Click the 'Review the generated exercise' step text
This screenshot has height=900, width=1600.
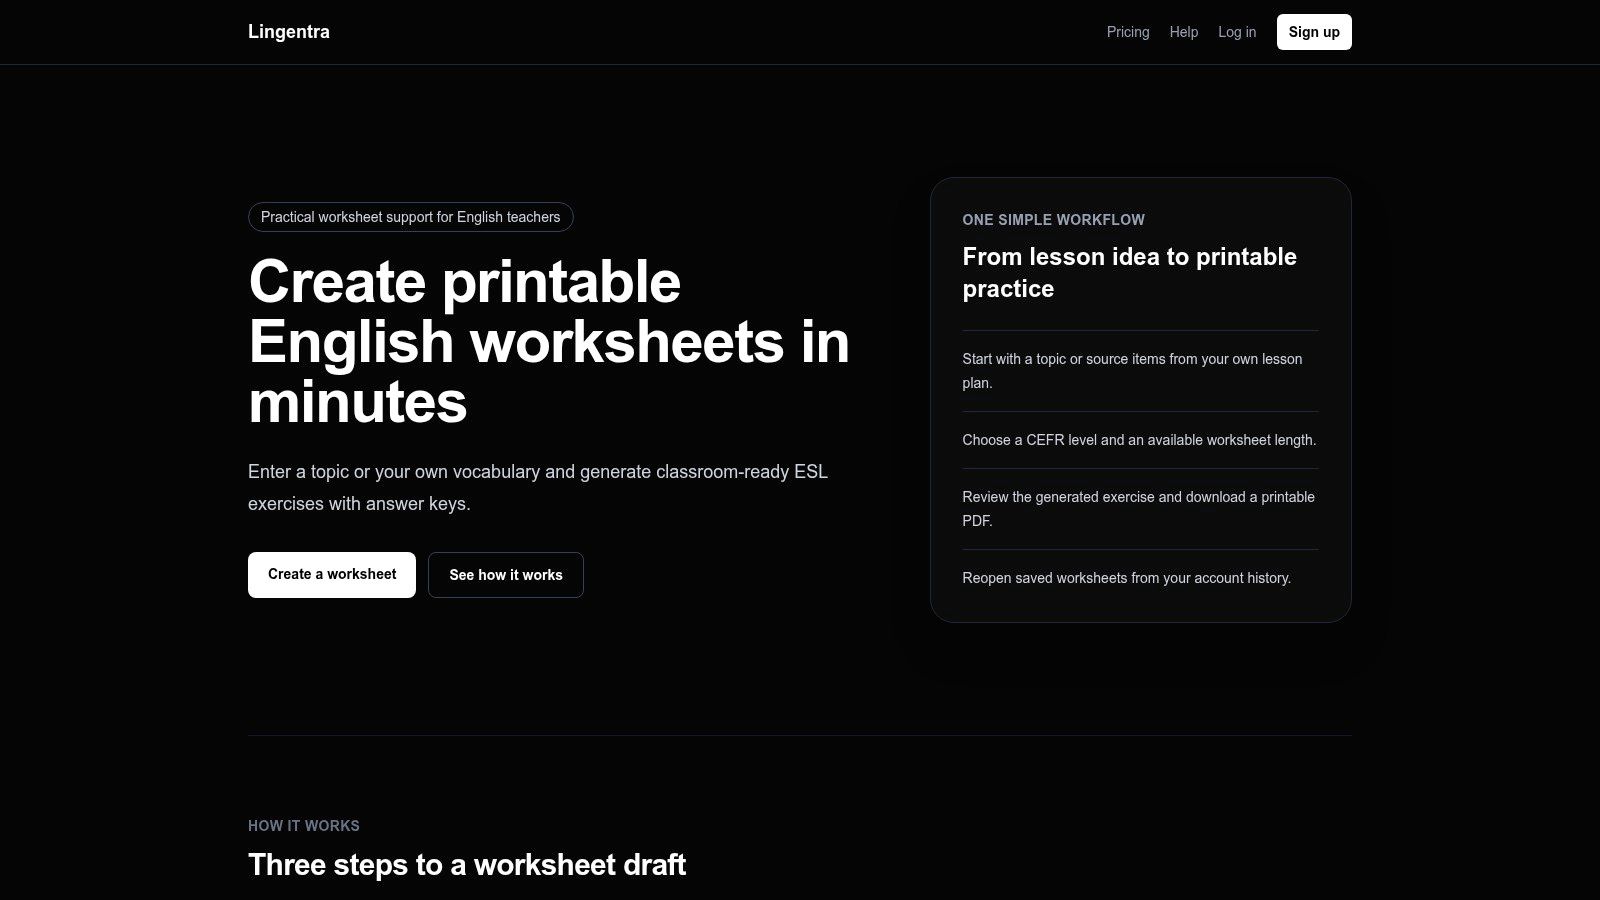(x=1138, y=509)
